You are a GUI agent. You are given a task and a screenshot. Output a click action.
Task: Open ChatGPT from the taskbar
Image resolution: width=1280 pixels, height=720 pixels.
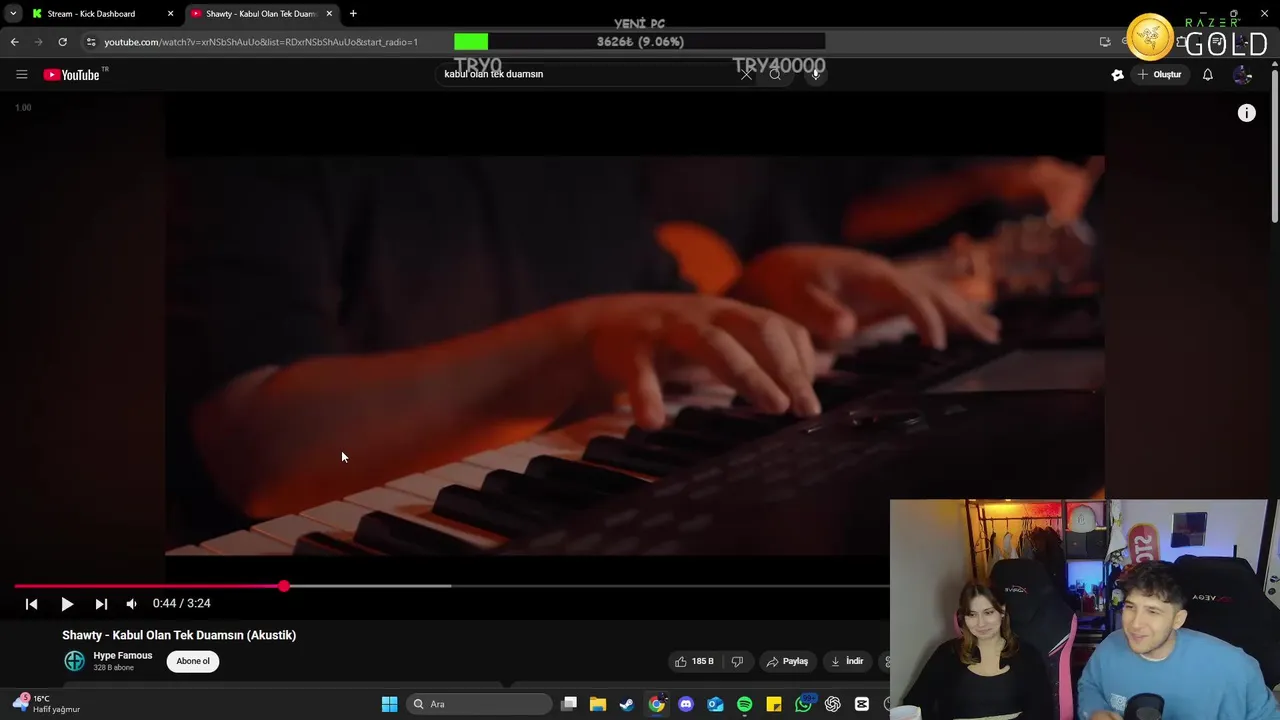[x=832, y=704]
